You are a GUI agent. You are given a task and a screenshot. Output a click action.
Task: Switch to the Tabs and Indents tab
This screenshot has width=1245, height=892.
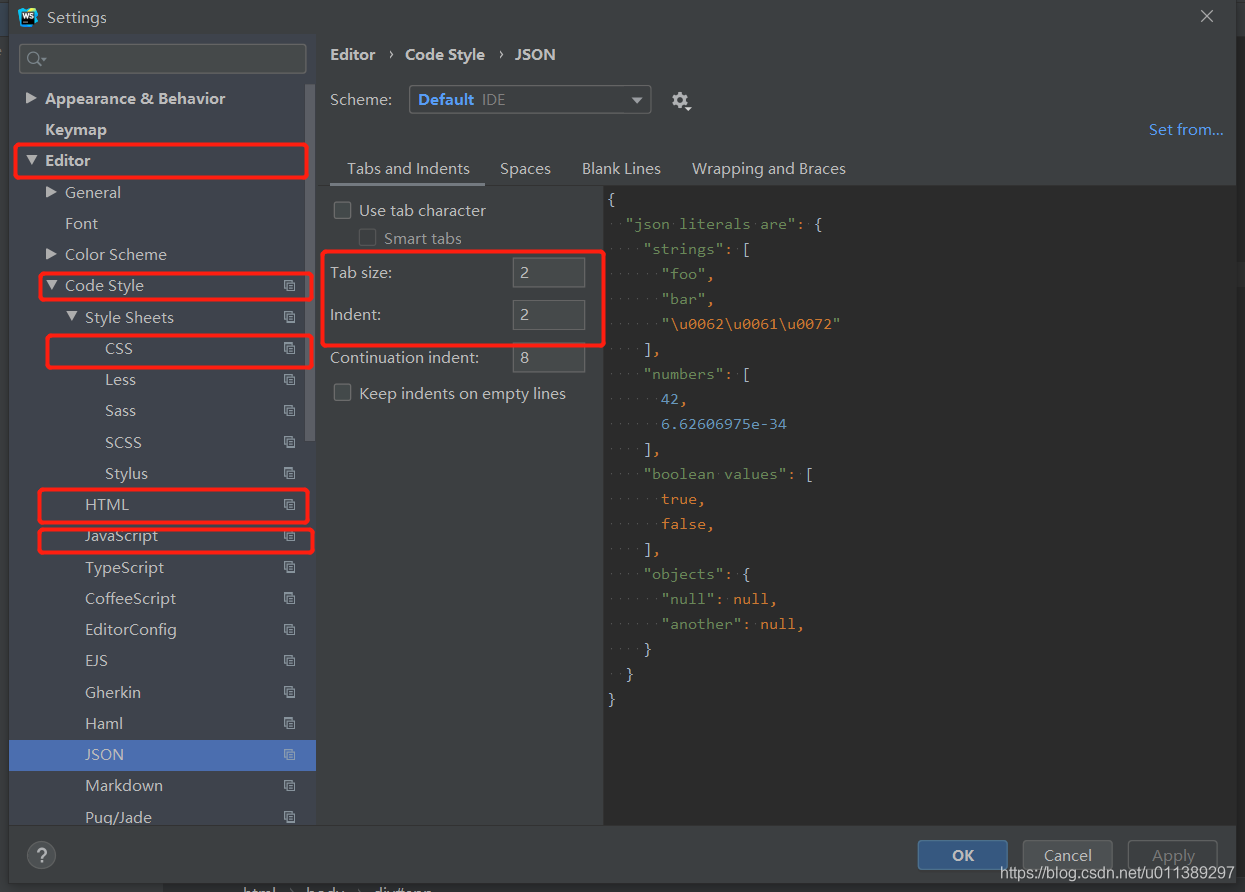[408, 169]
